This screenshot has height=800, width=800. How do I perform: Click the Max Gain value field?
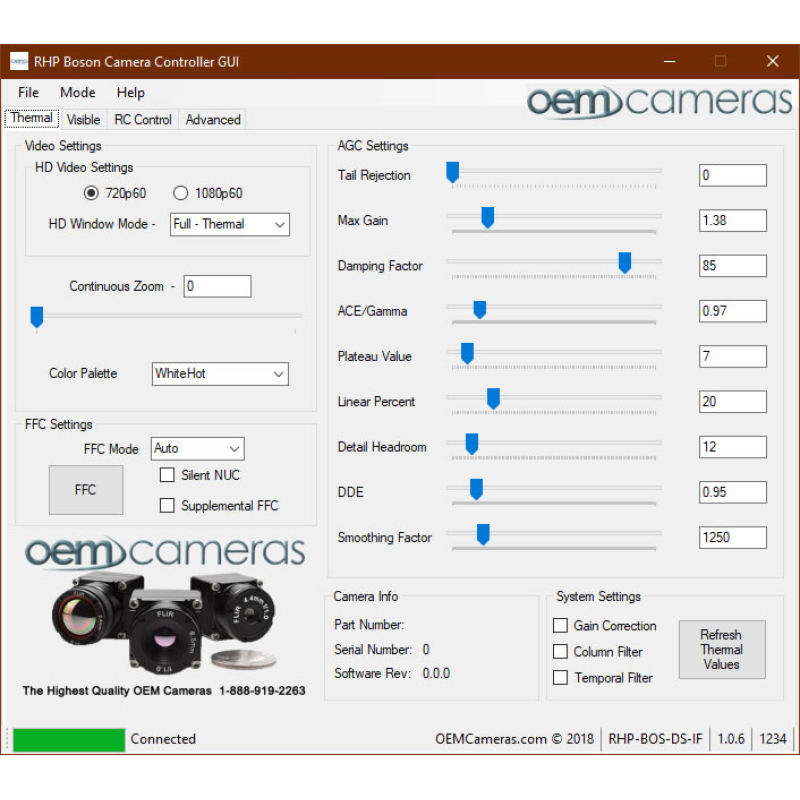pos(733,220)
